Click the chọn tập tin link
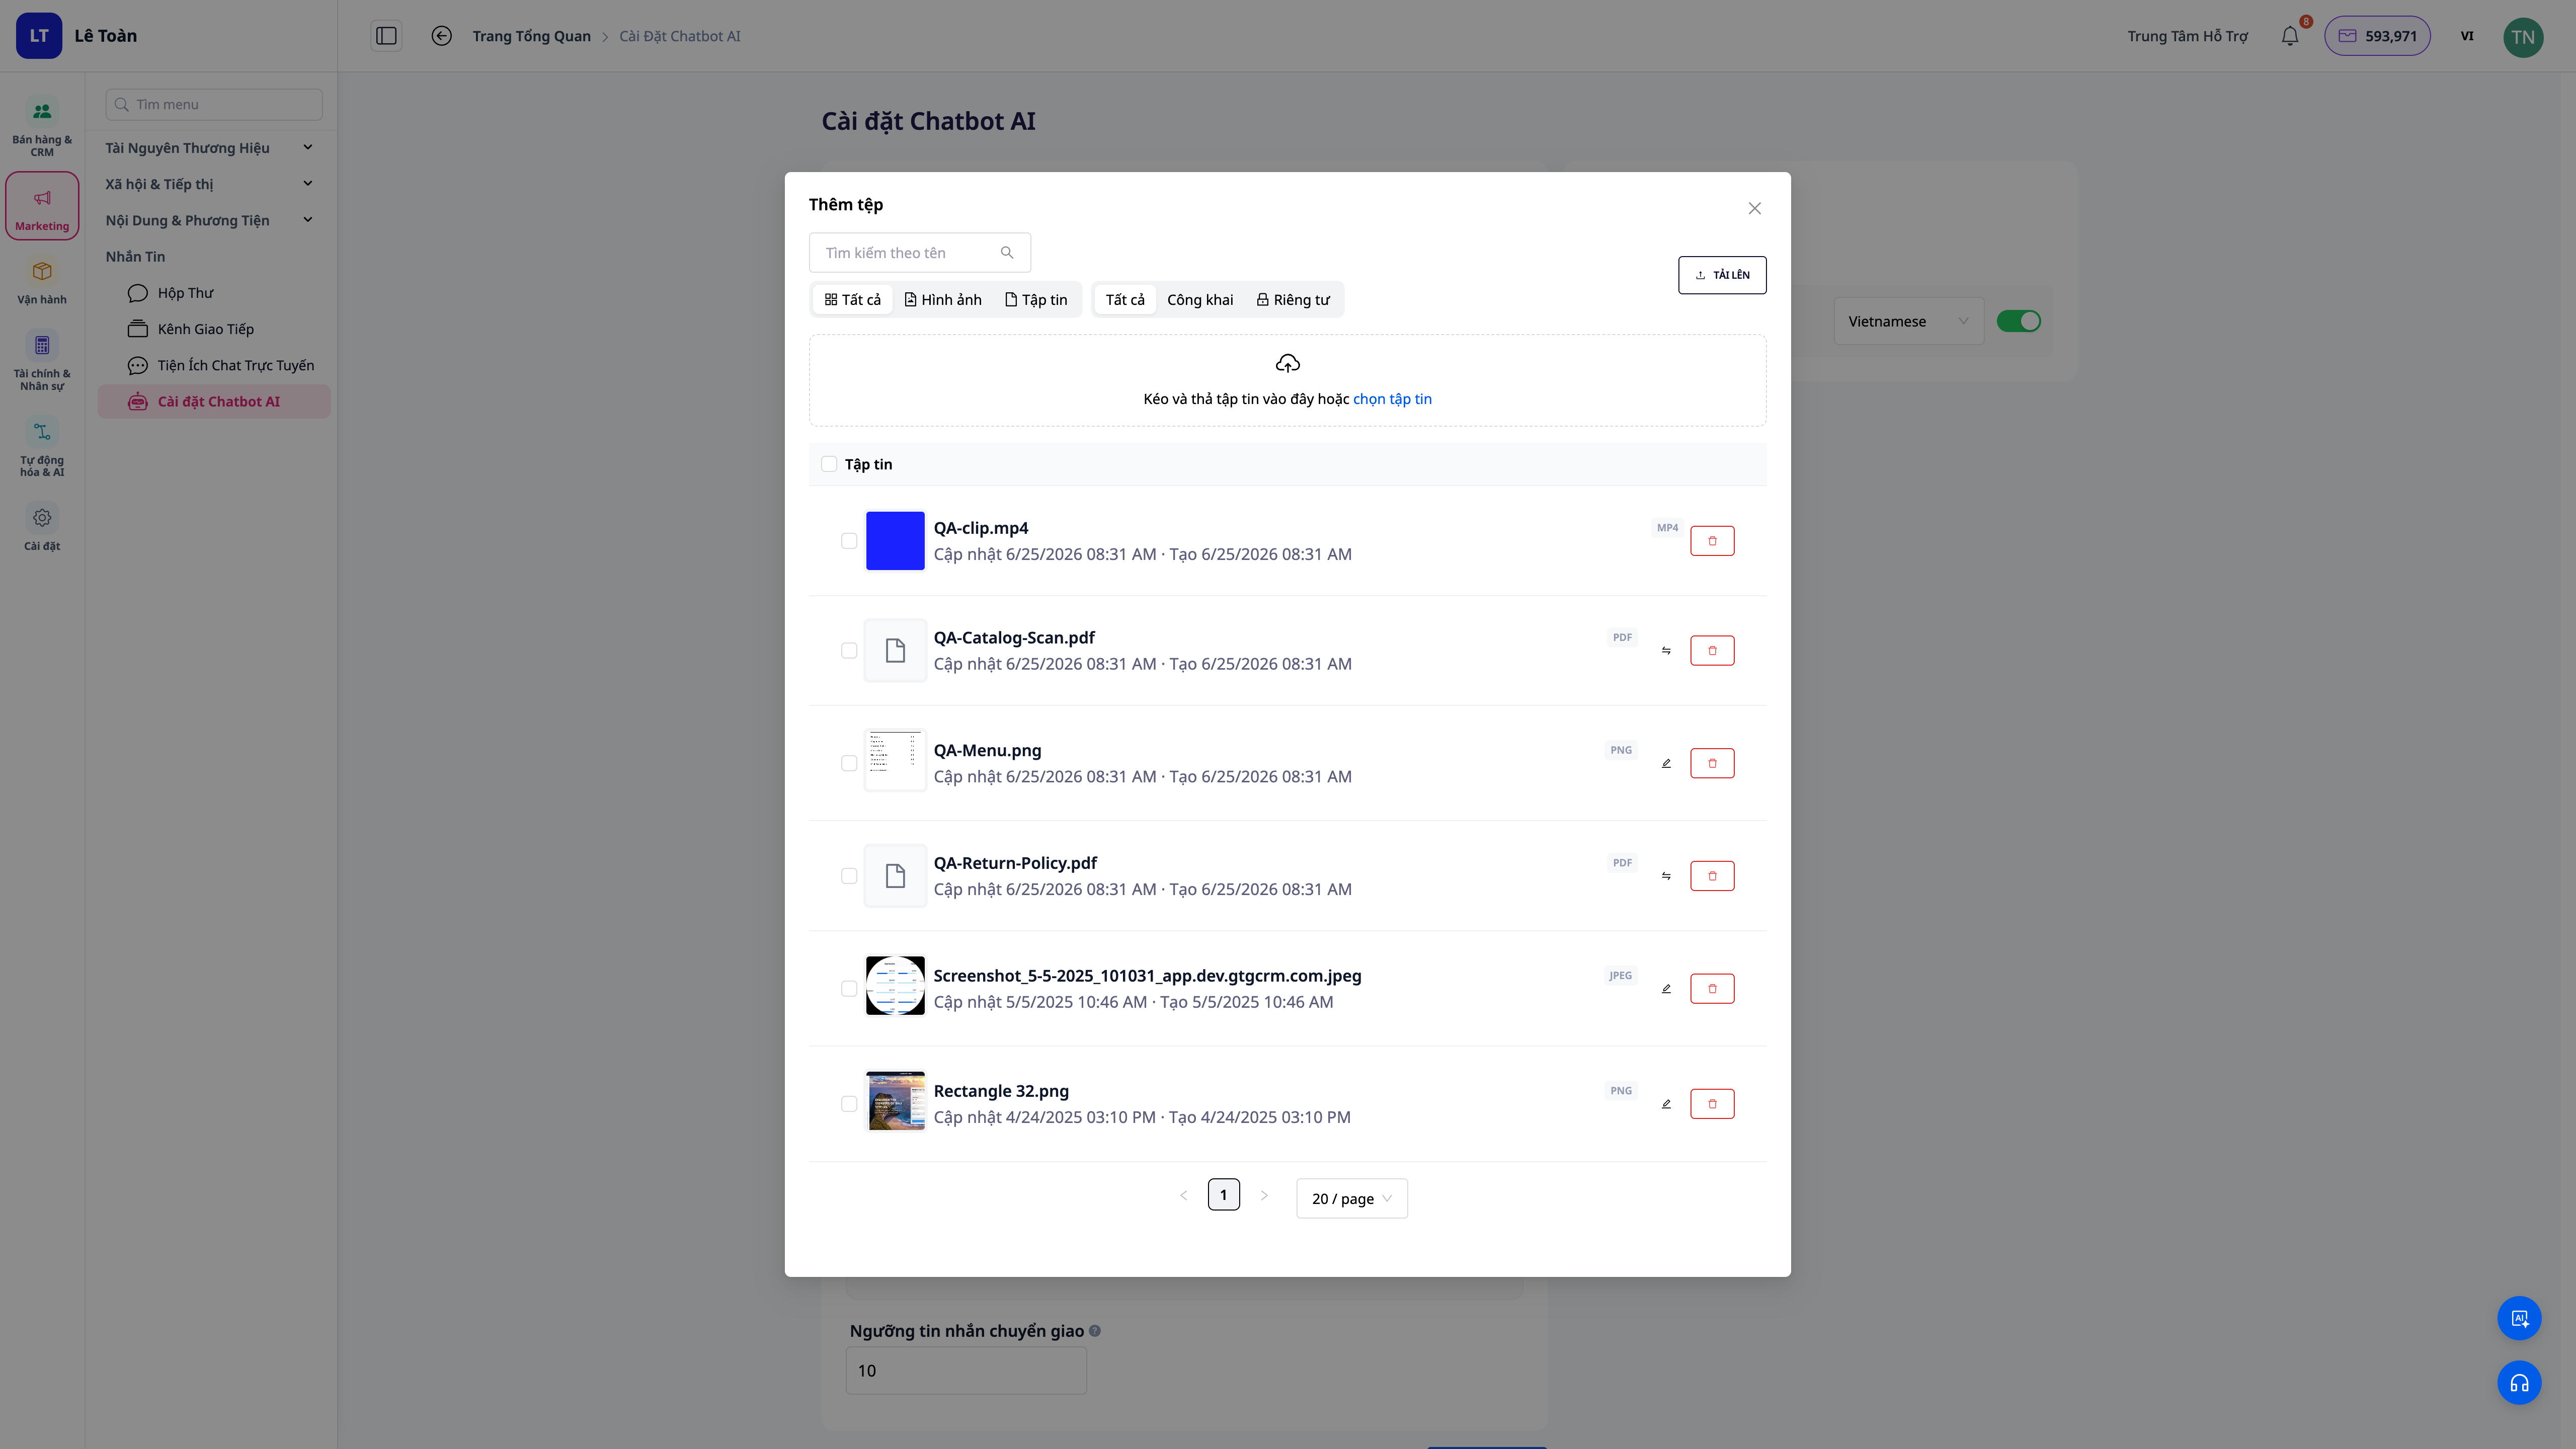Viewport: 2576px width, 1449px height. pyautogui.click(x=1391, y=399)
